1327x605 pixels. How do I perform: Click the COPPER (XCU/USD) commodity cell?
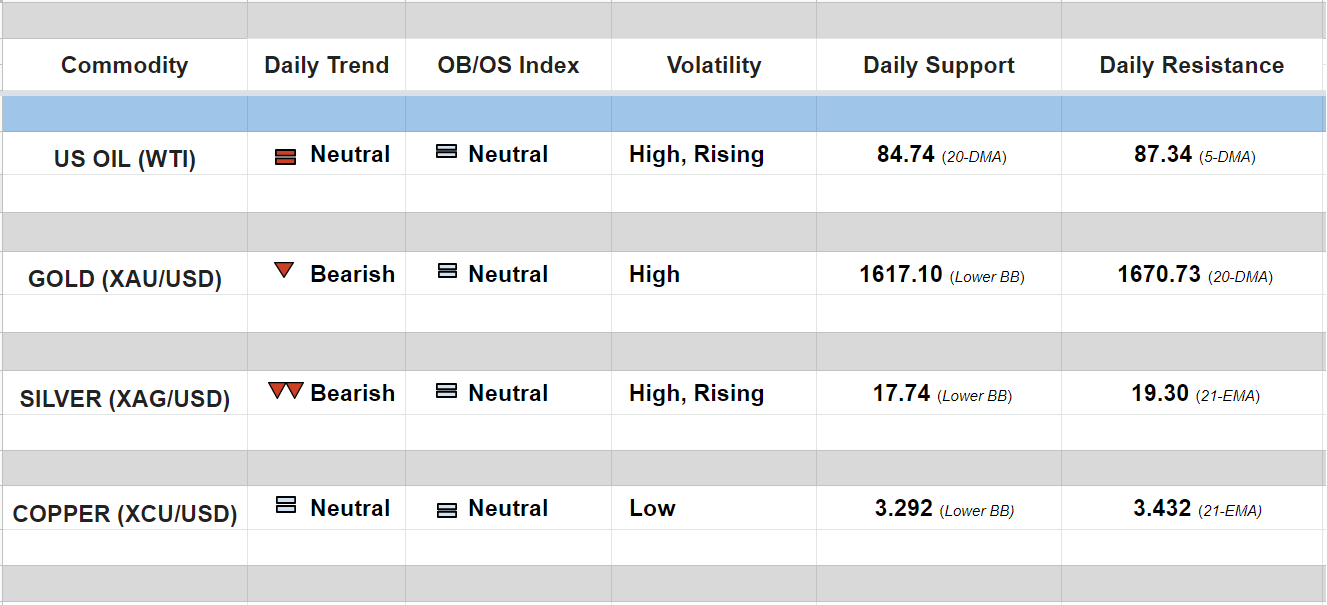point(124,514)
